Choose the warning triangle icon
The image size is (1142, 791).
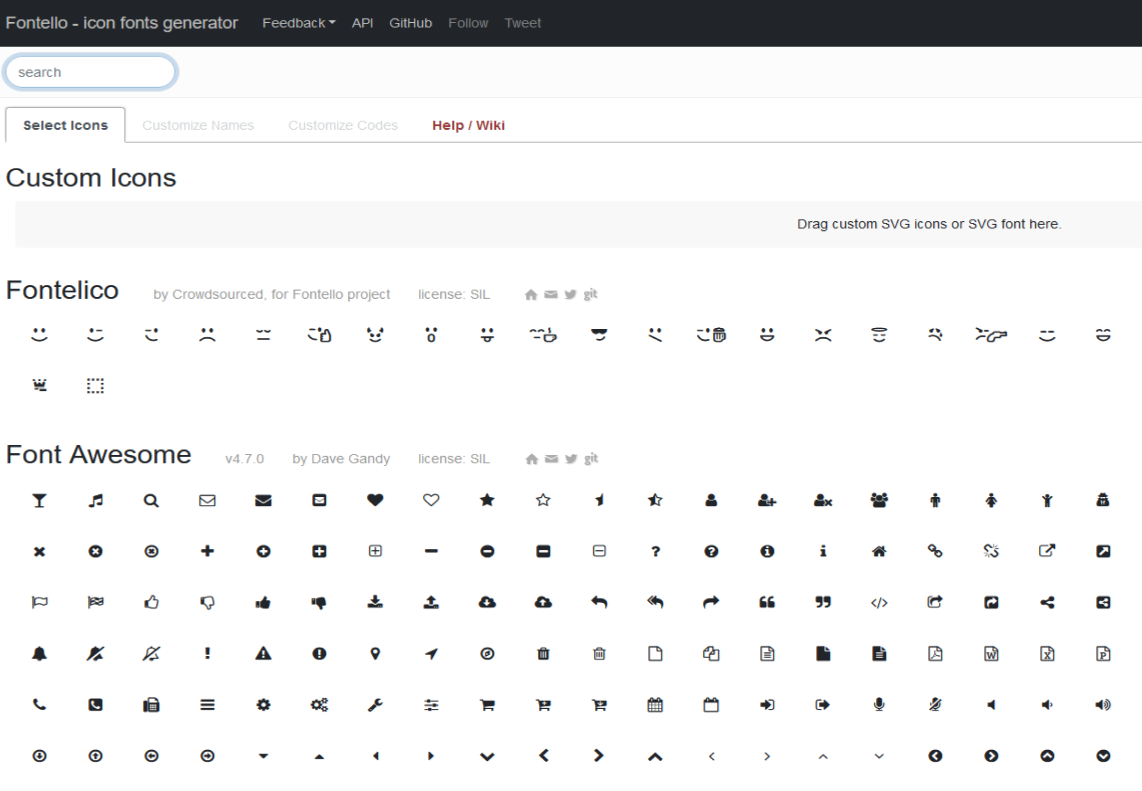point(263,653)
